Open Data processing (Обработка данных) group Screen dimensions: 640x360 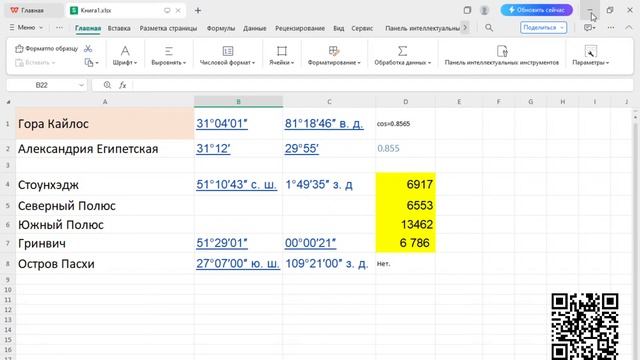coord(402,55)
